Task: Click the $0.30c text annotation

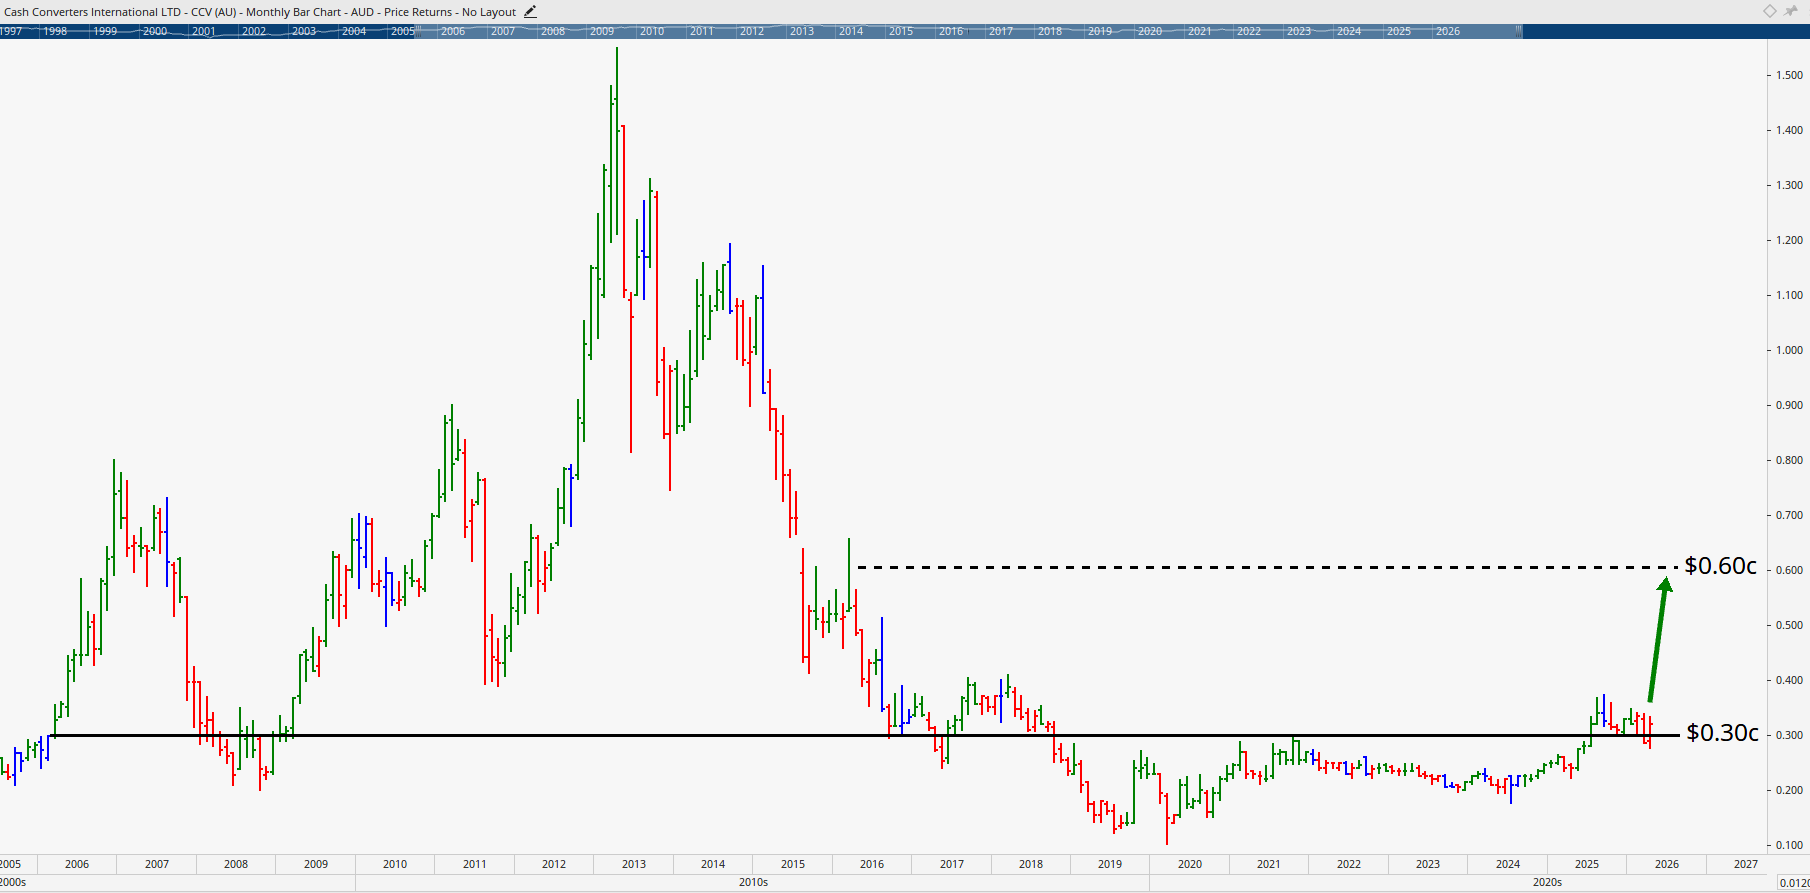Action: 1722,733
